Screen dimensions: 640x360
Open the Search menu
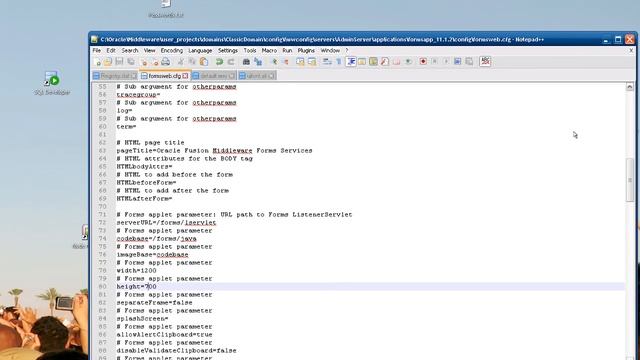pos(130,51)
